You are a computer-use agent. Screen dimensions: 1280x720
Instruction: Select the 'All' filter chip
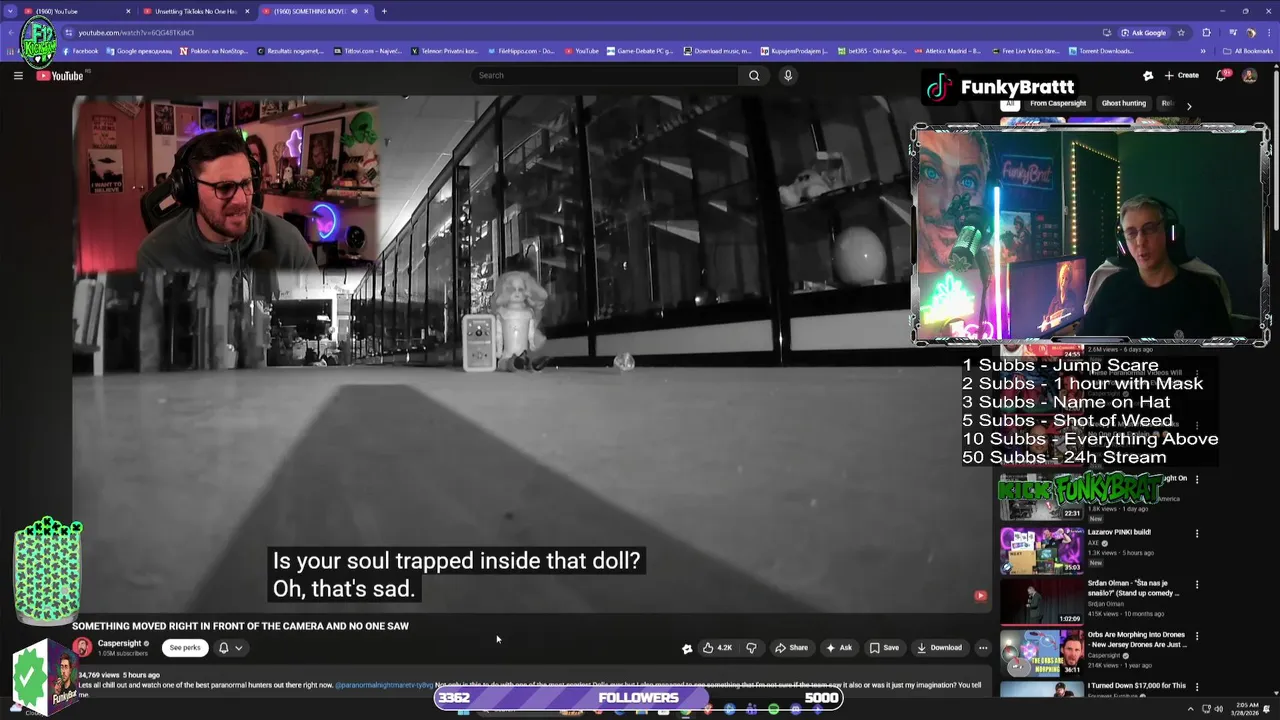(x=1010, y=104)
